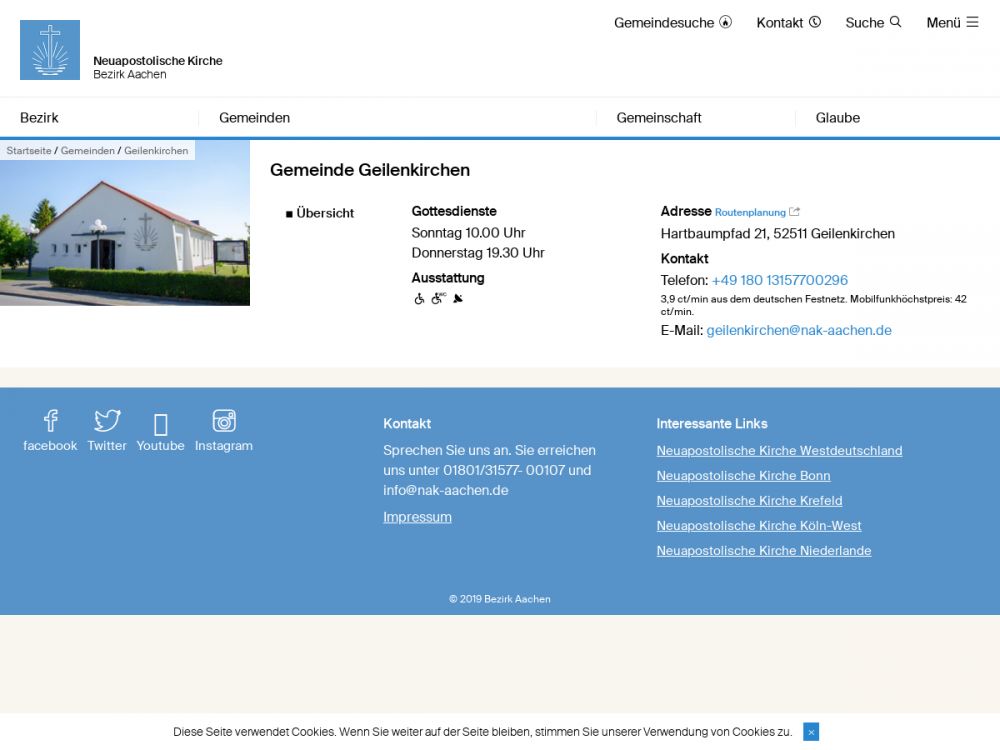Click the wheelchair-accessible WC icon
Screen dimensions: 1000x750
point(438,298)
